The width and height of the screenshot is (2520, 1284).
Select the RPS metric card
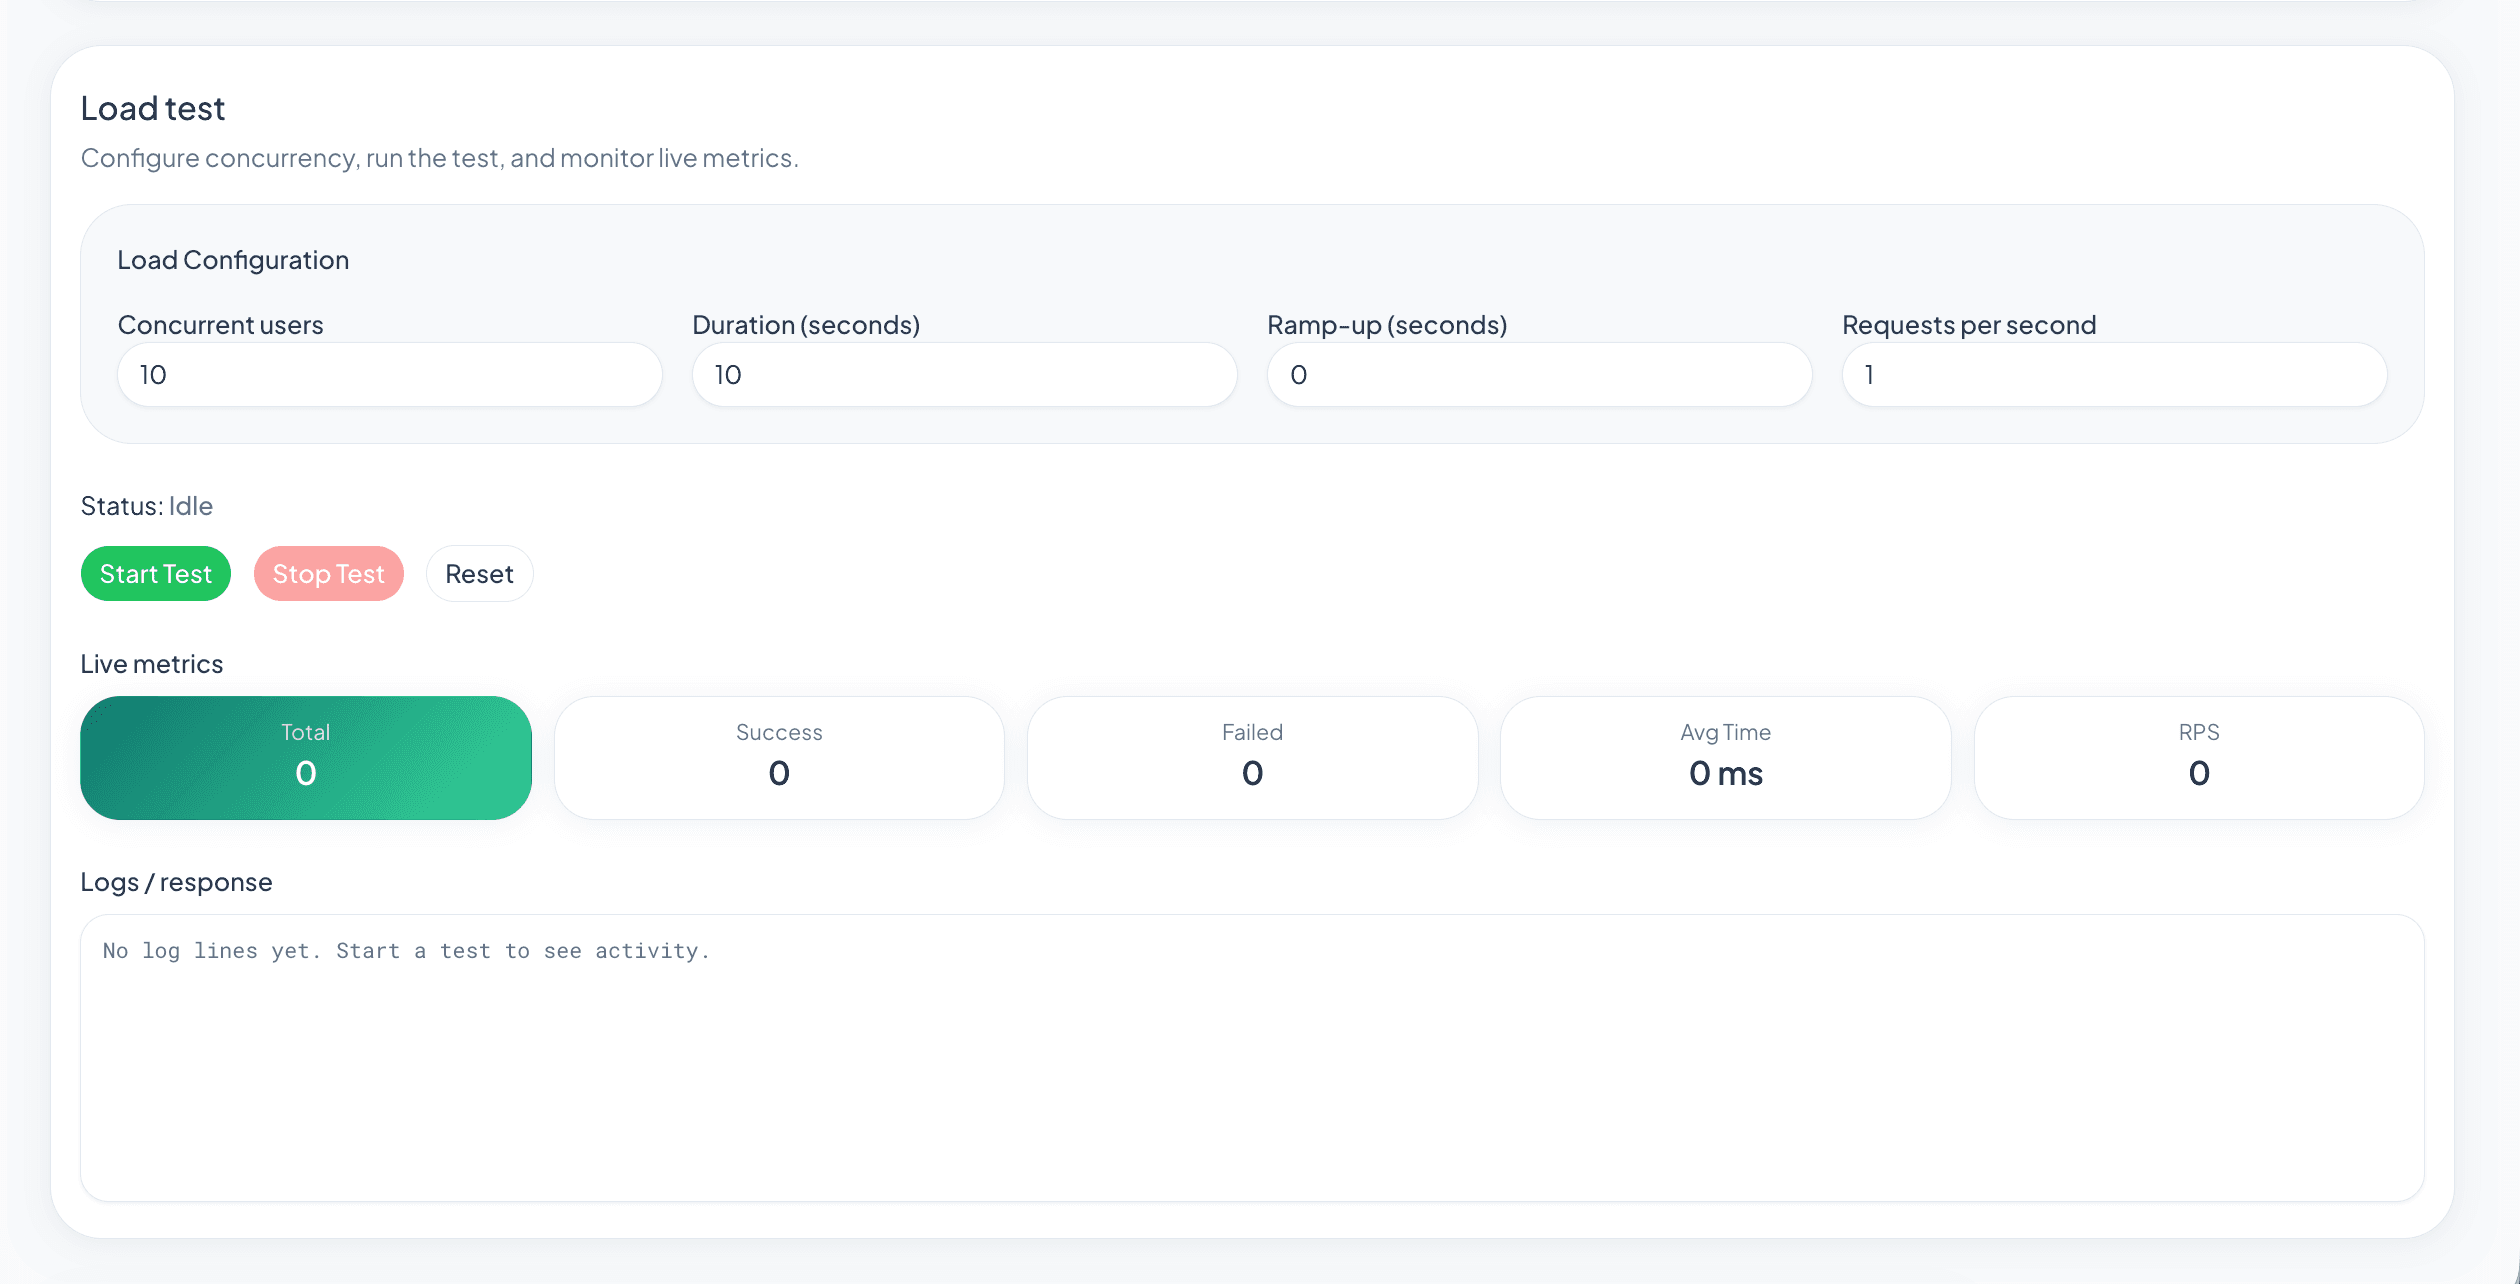click(x=2199, y=758)
